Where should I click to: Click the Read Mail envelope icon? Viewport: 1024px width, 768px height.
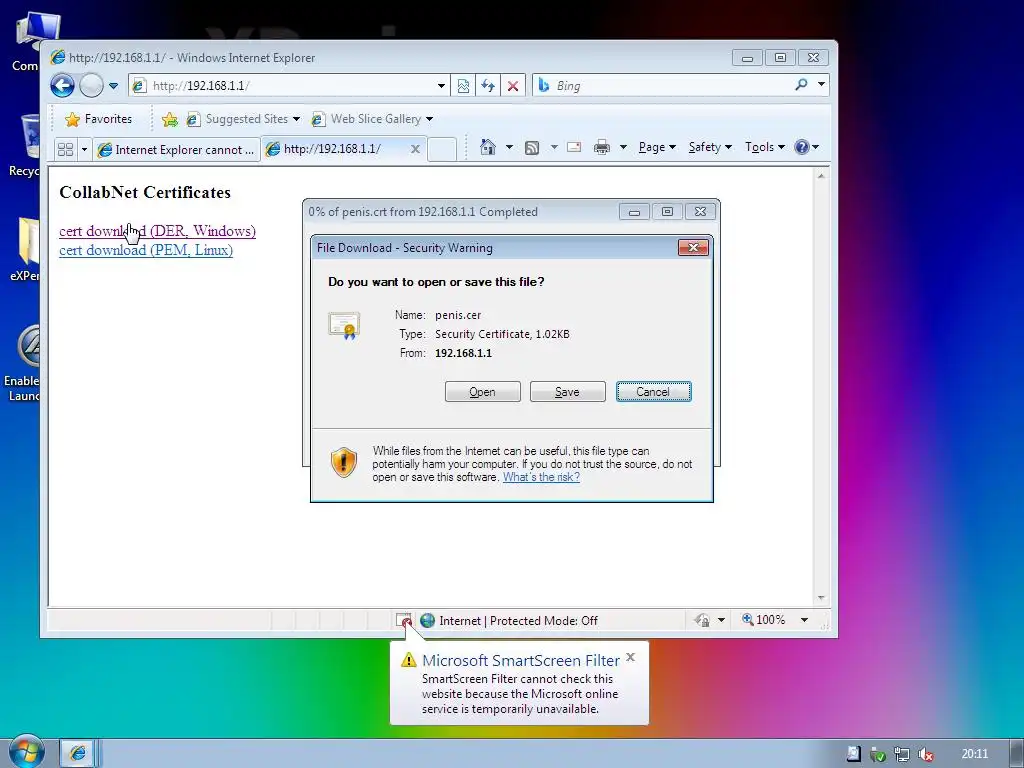(574, 147)
